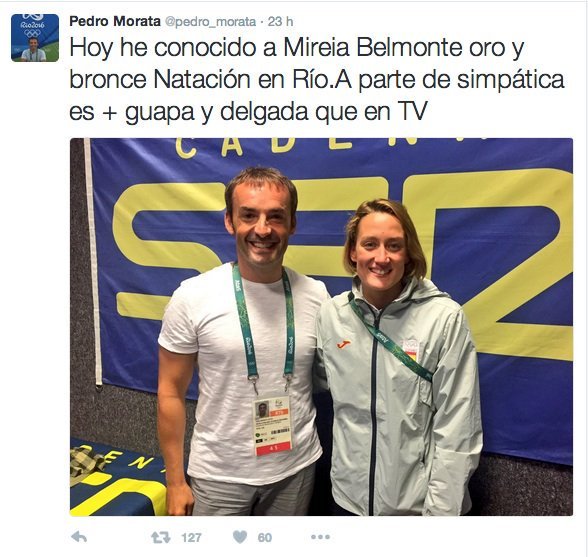Click the reply arrow icon
This screenshot has width=588, height=557.
pos(79,537)
